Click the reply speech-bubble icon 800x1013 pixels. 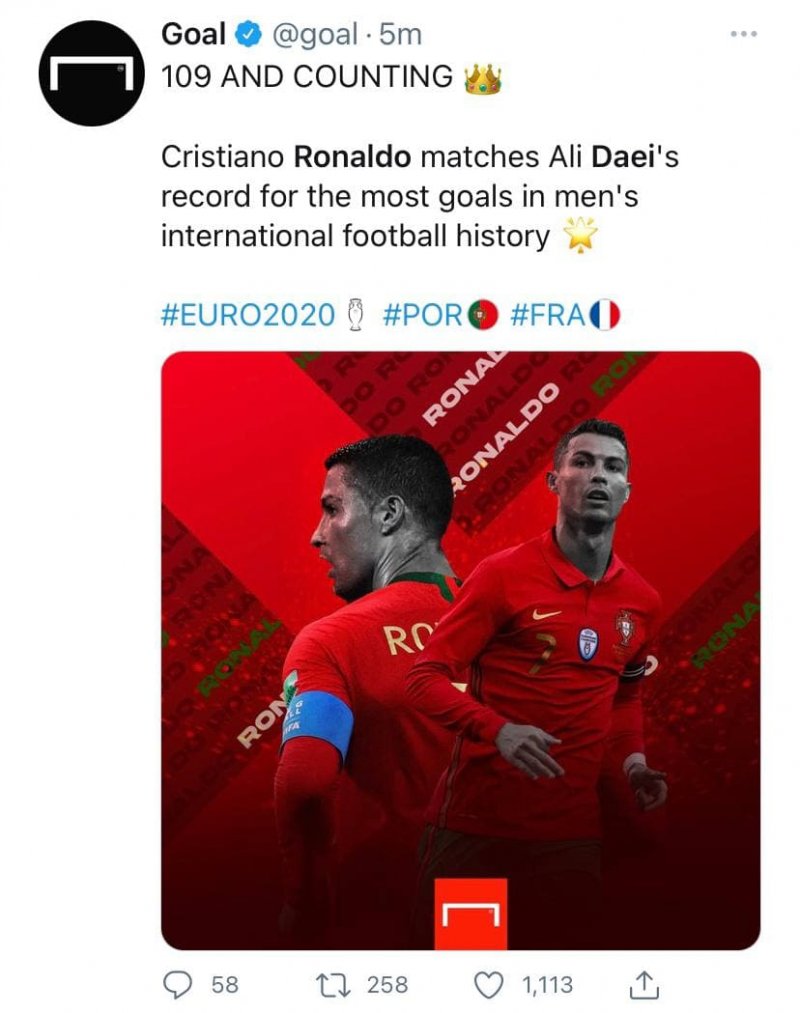[x=180, y=986]
